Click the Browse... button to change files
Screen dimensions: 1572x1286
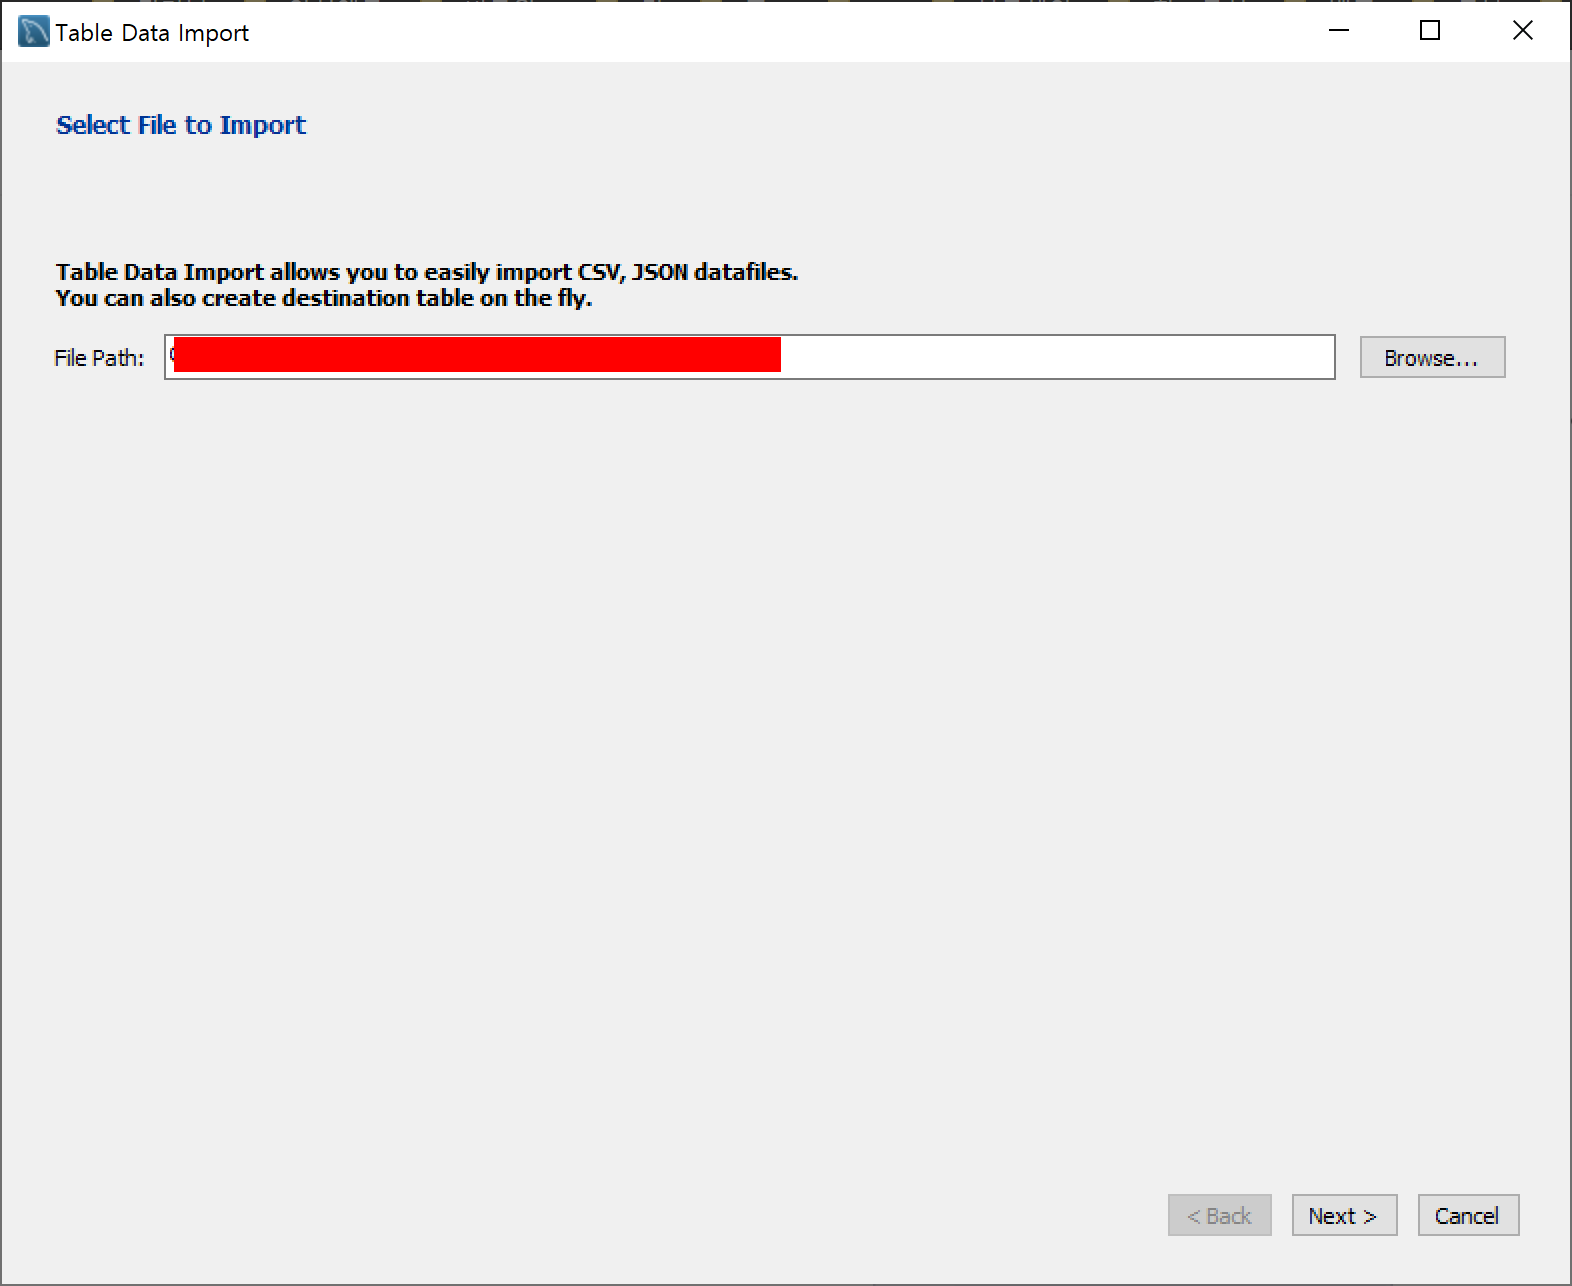(1431, 357)
